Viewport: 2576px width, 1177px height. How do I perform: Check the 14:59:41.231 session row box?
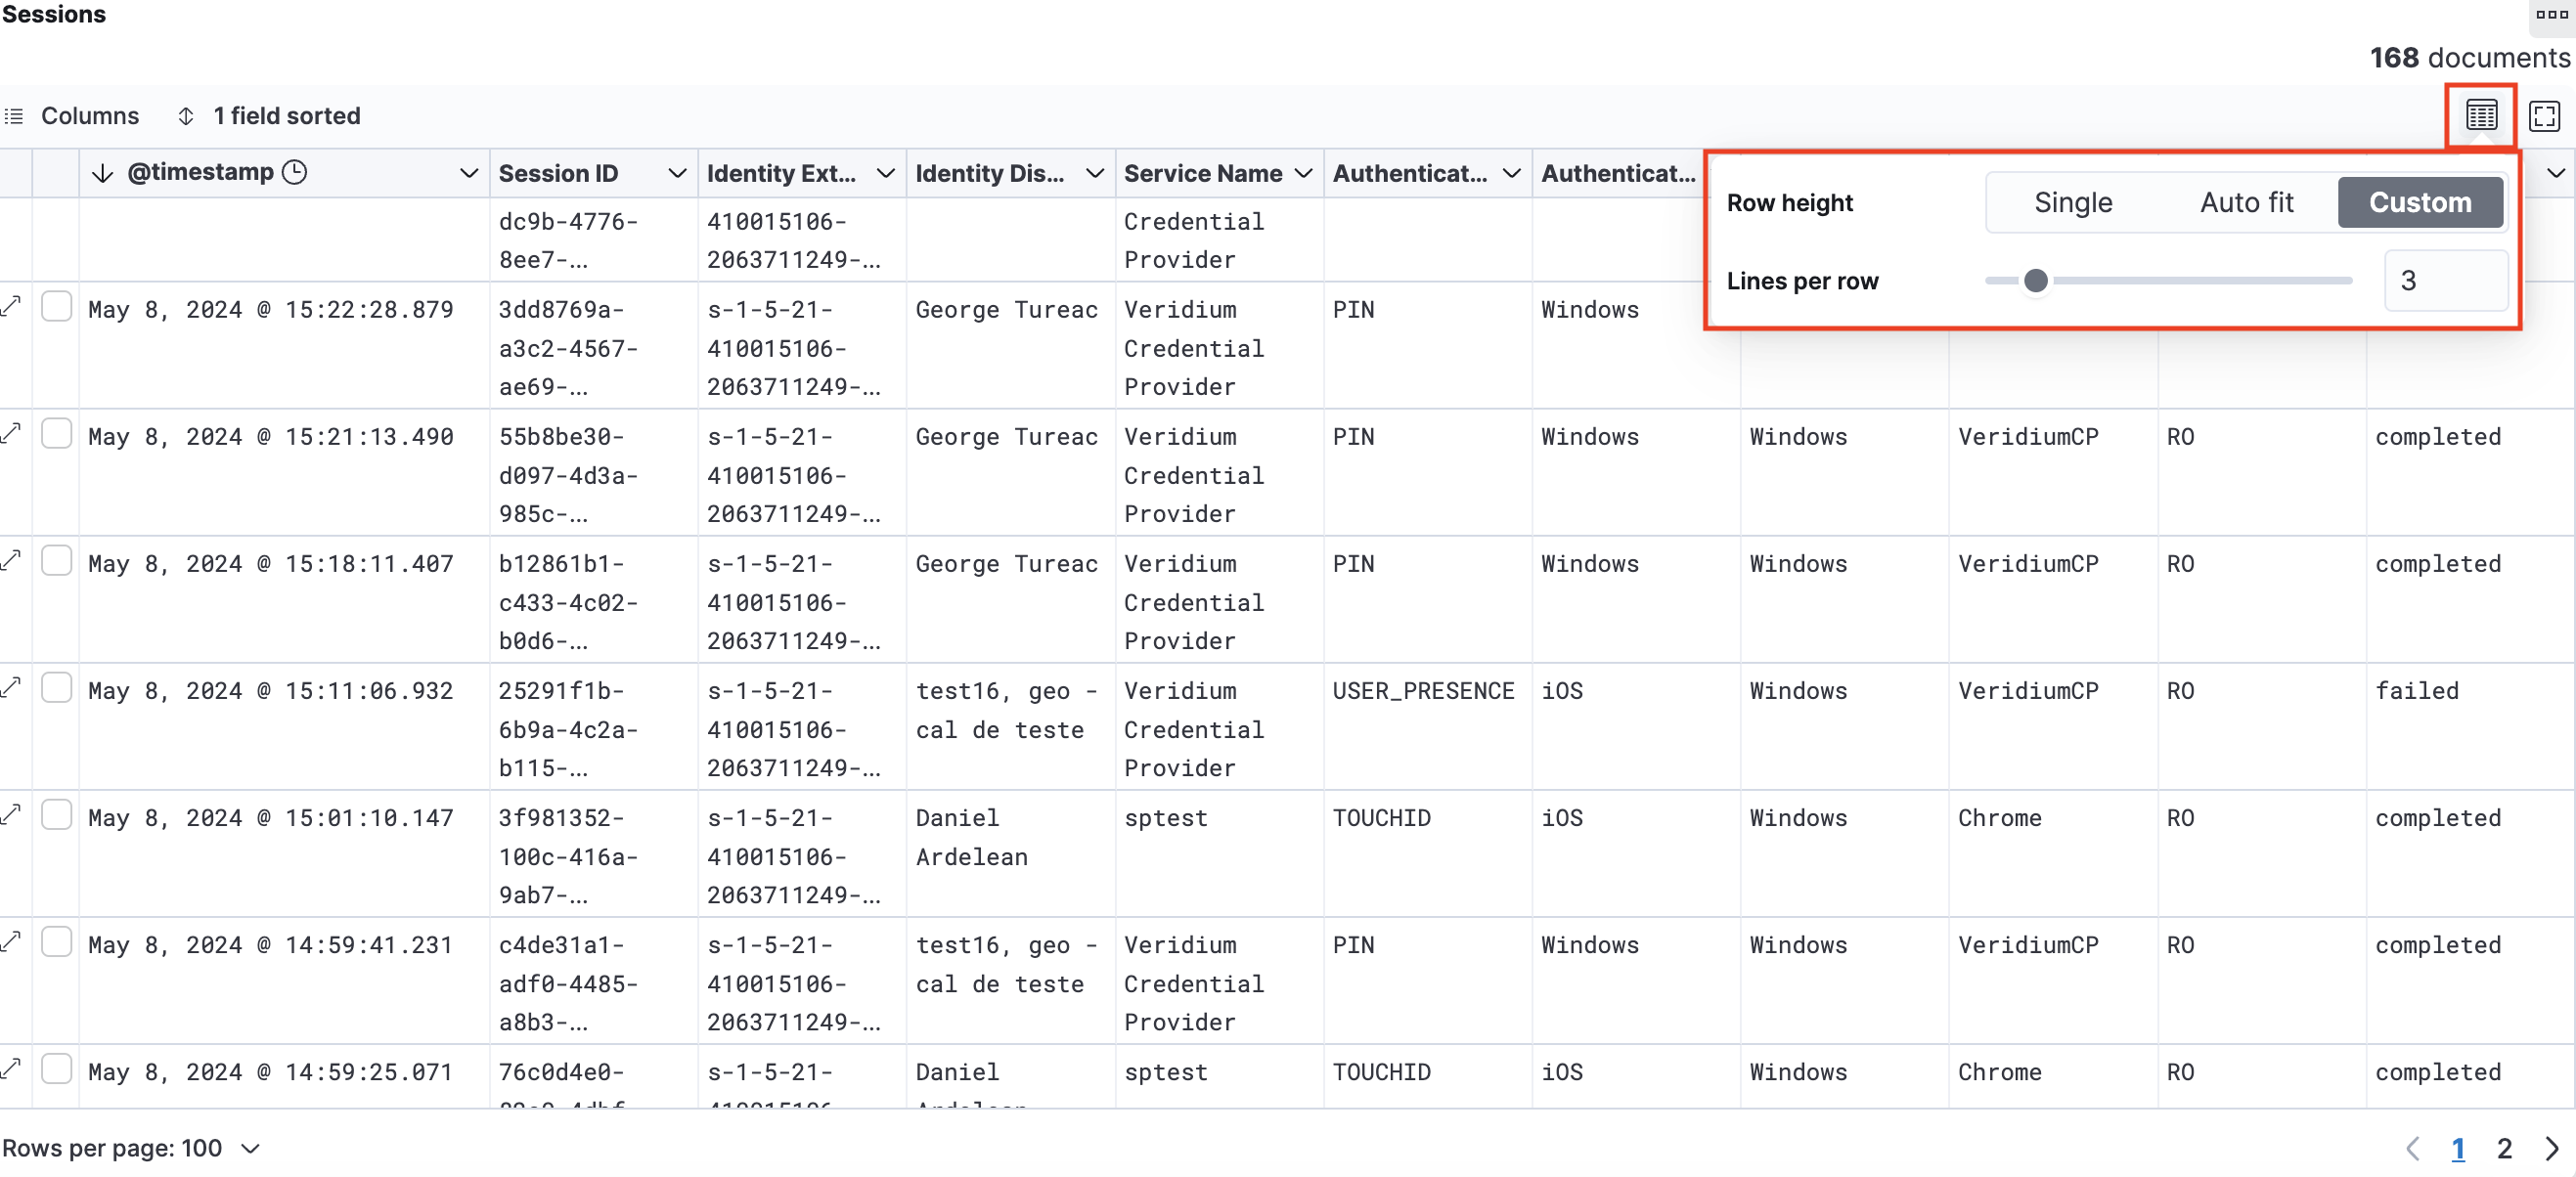point(57,942)
